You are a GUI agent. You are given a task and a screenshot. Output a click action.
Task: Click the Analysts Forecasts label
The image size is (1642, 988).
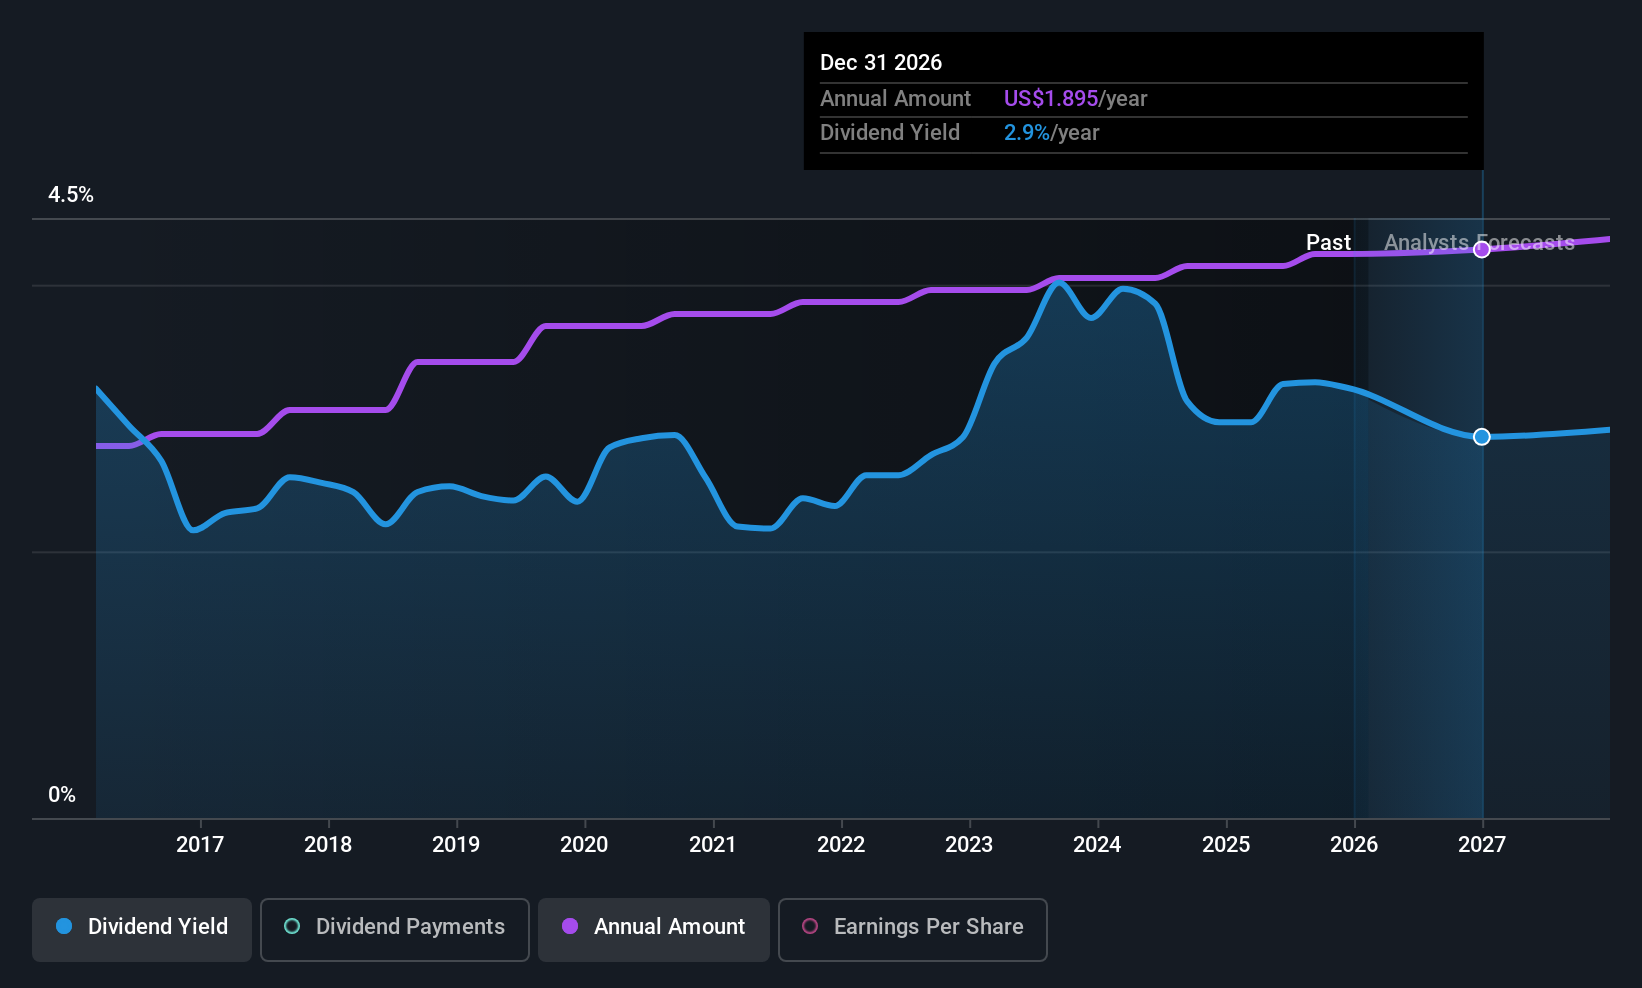point(1479,243)
